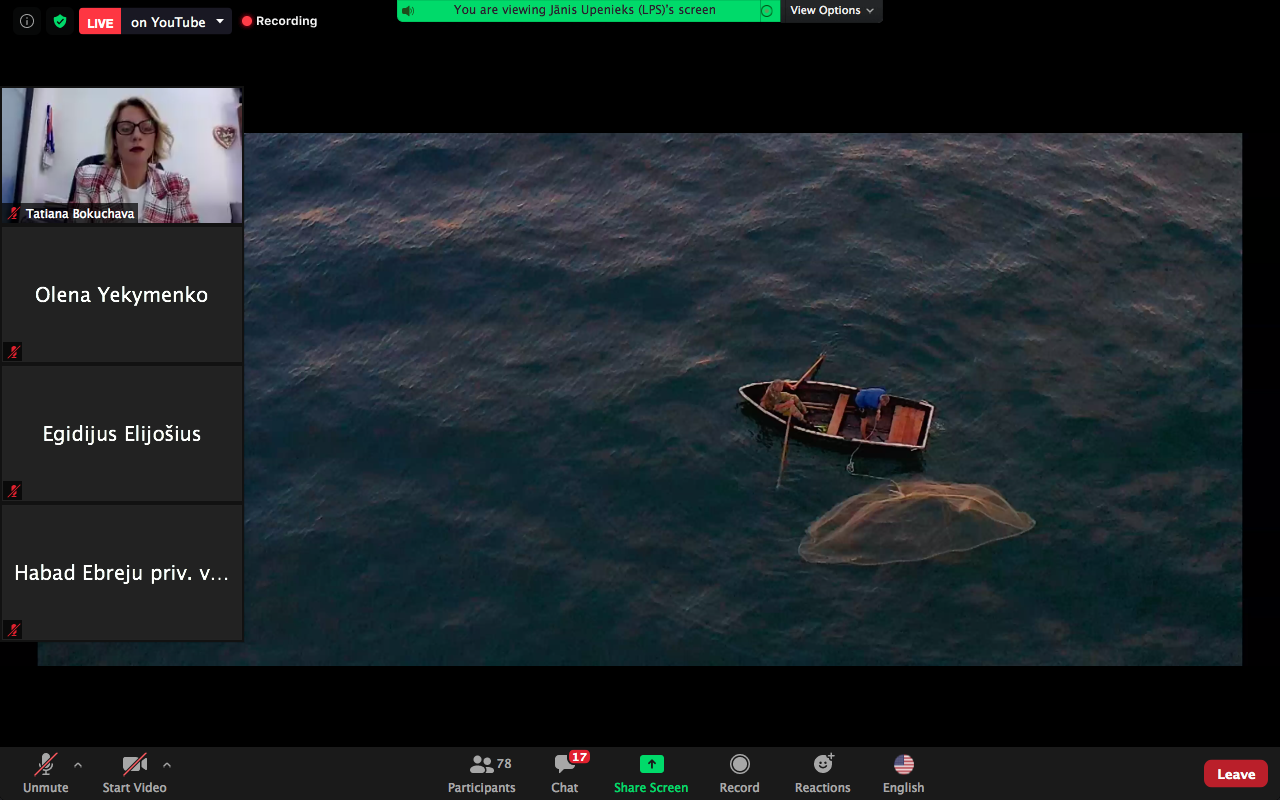Expand audio options arrow next to Unmute
The image size is (1280, 800).
(x=78, y=765)
